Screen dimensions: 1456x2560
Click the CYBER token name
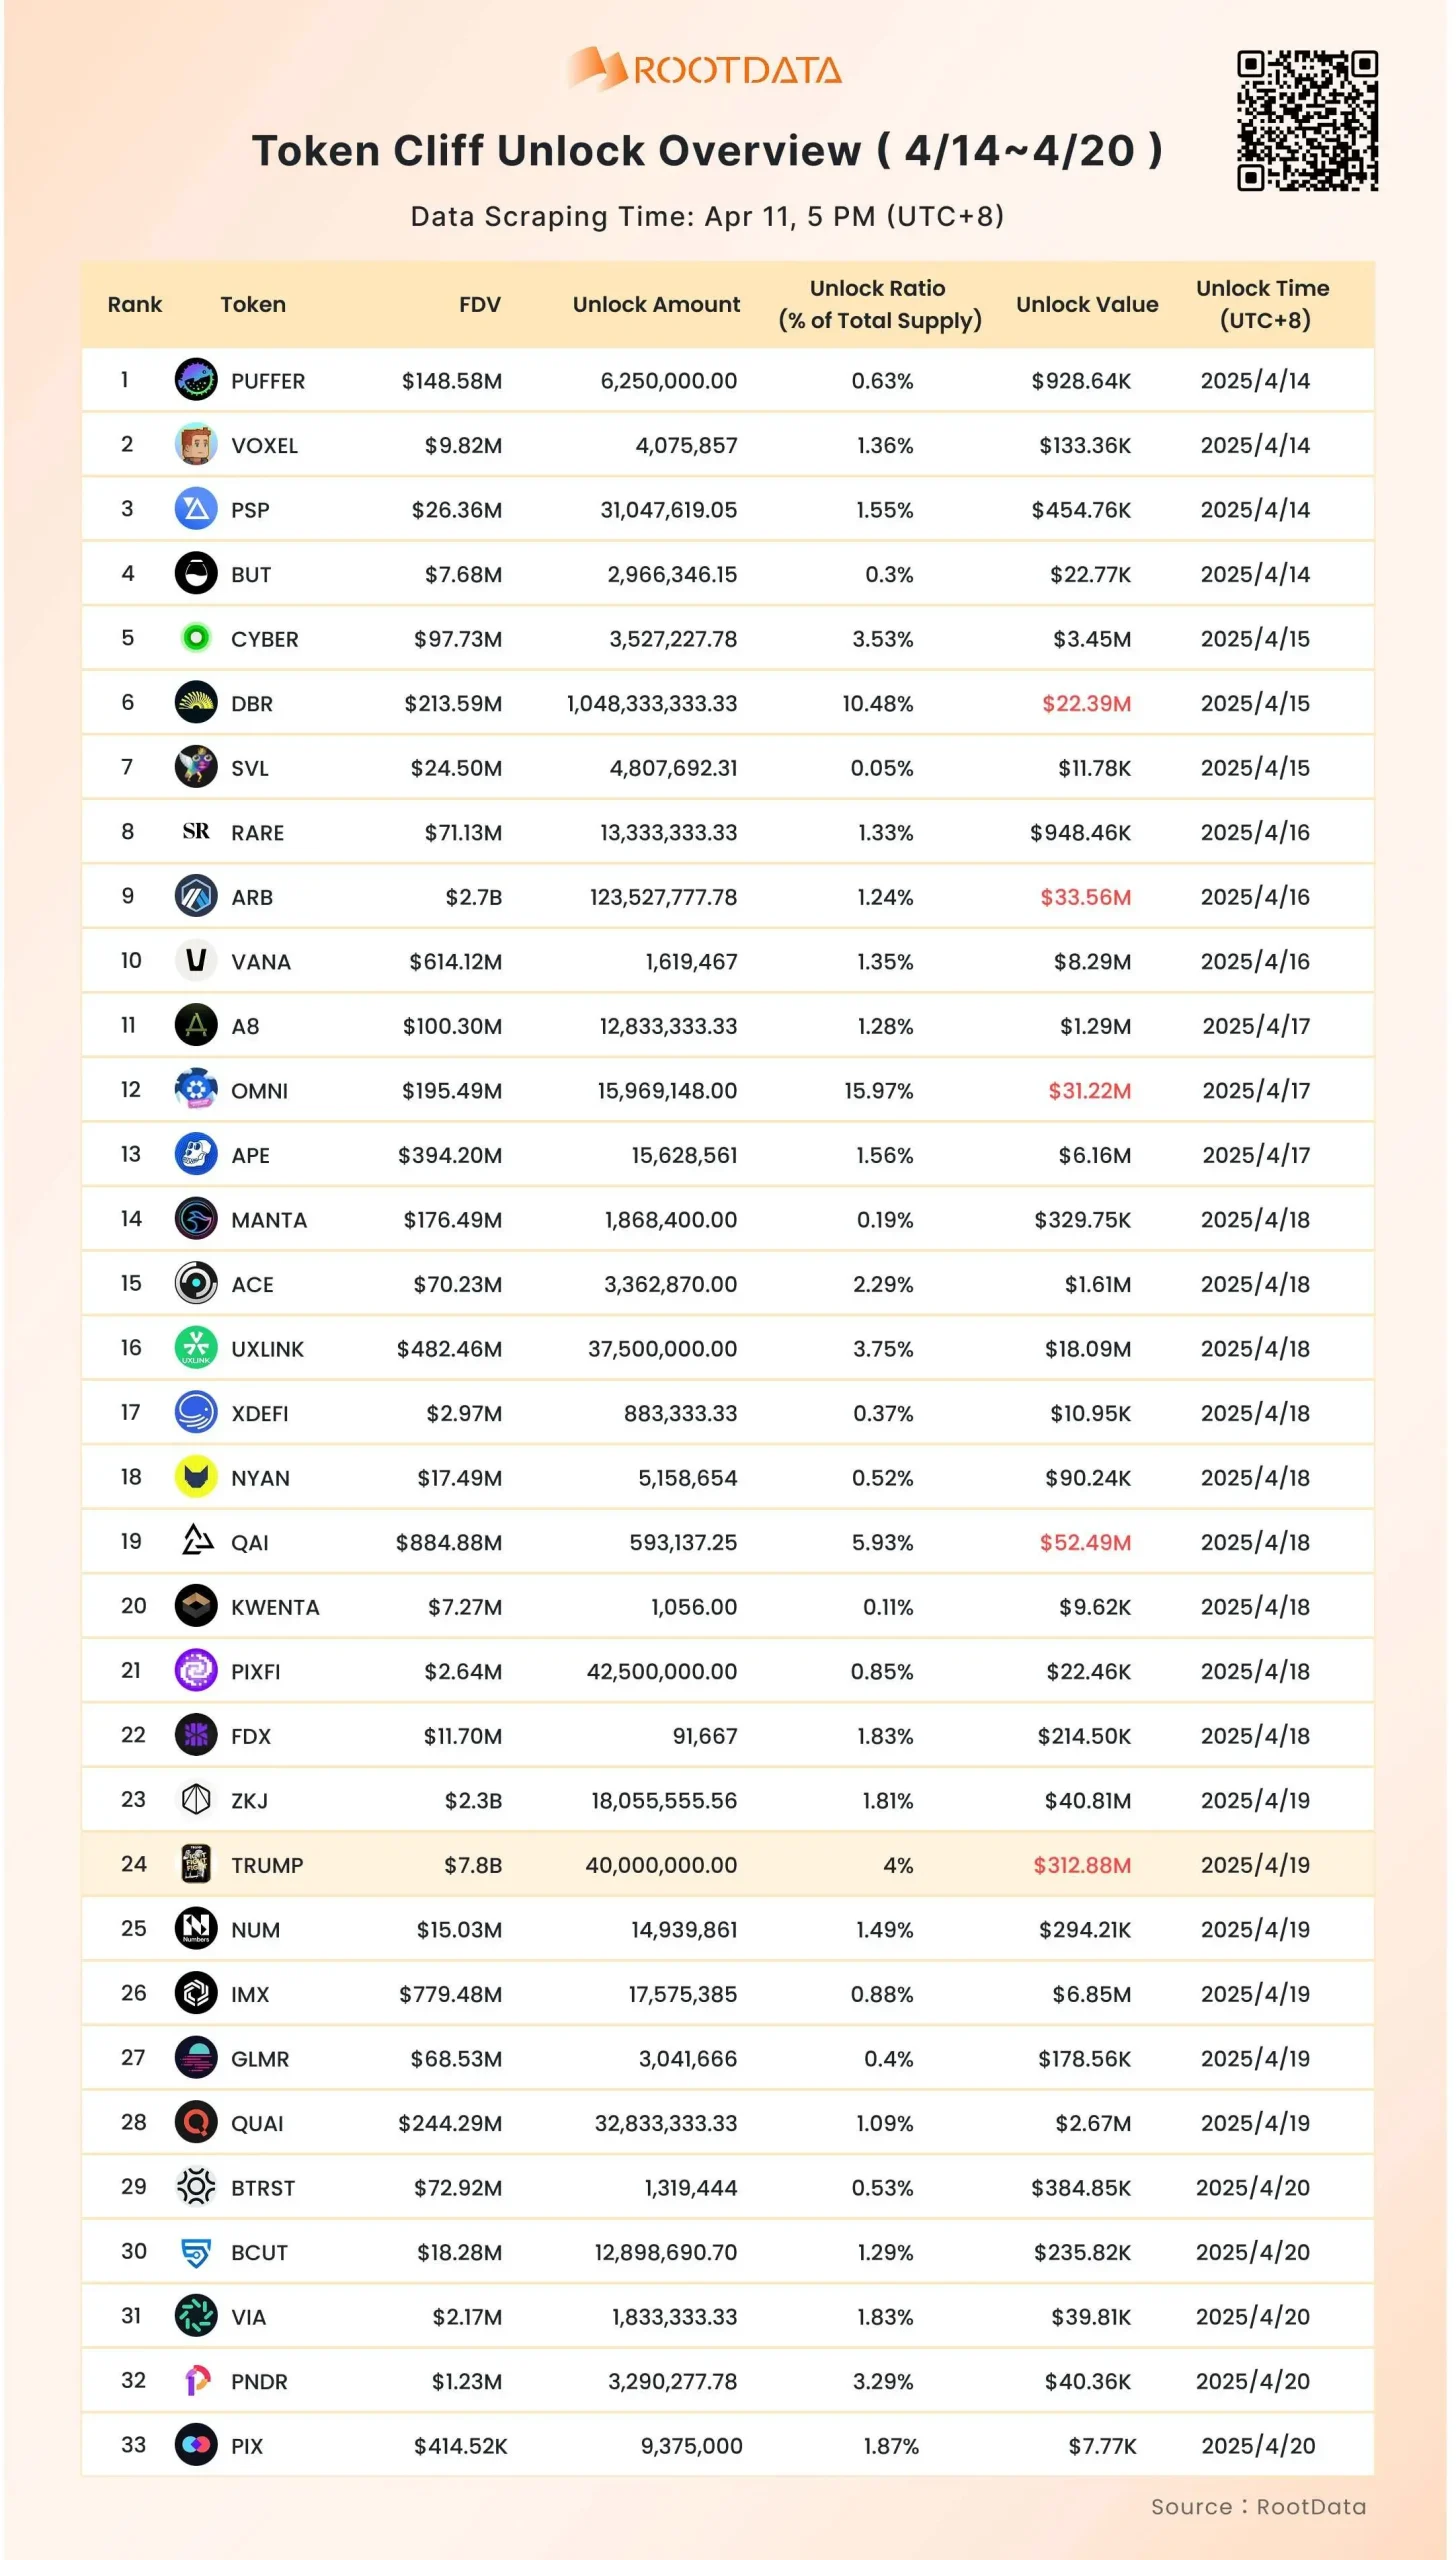click(x=265, y=639)
